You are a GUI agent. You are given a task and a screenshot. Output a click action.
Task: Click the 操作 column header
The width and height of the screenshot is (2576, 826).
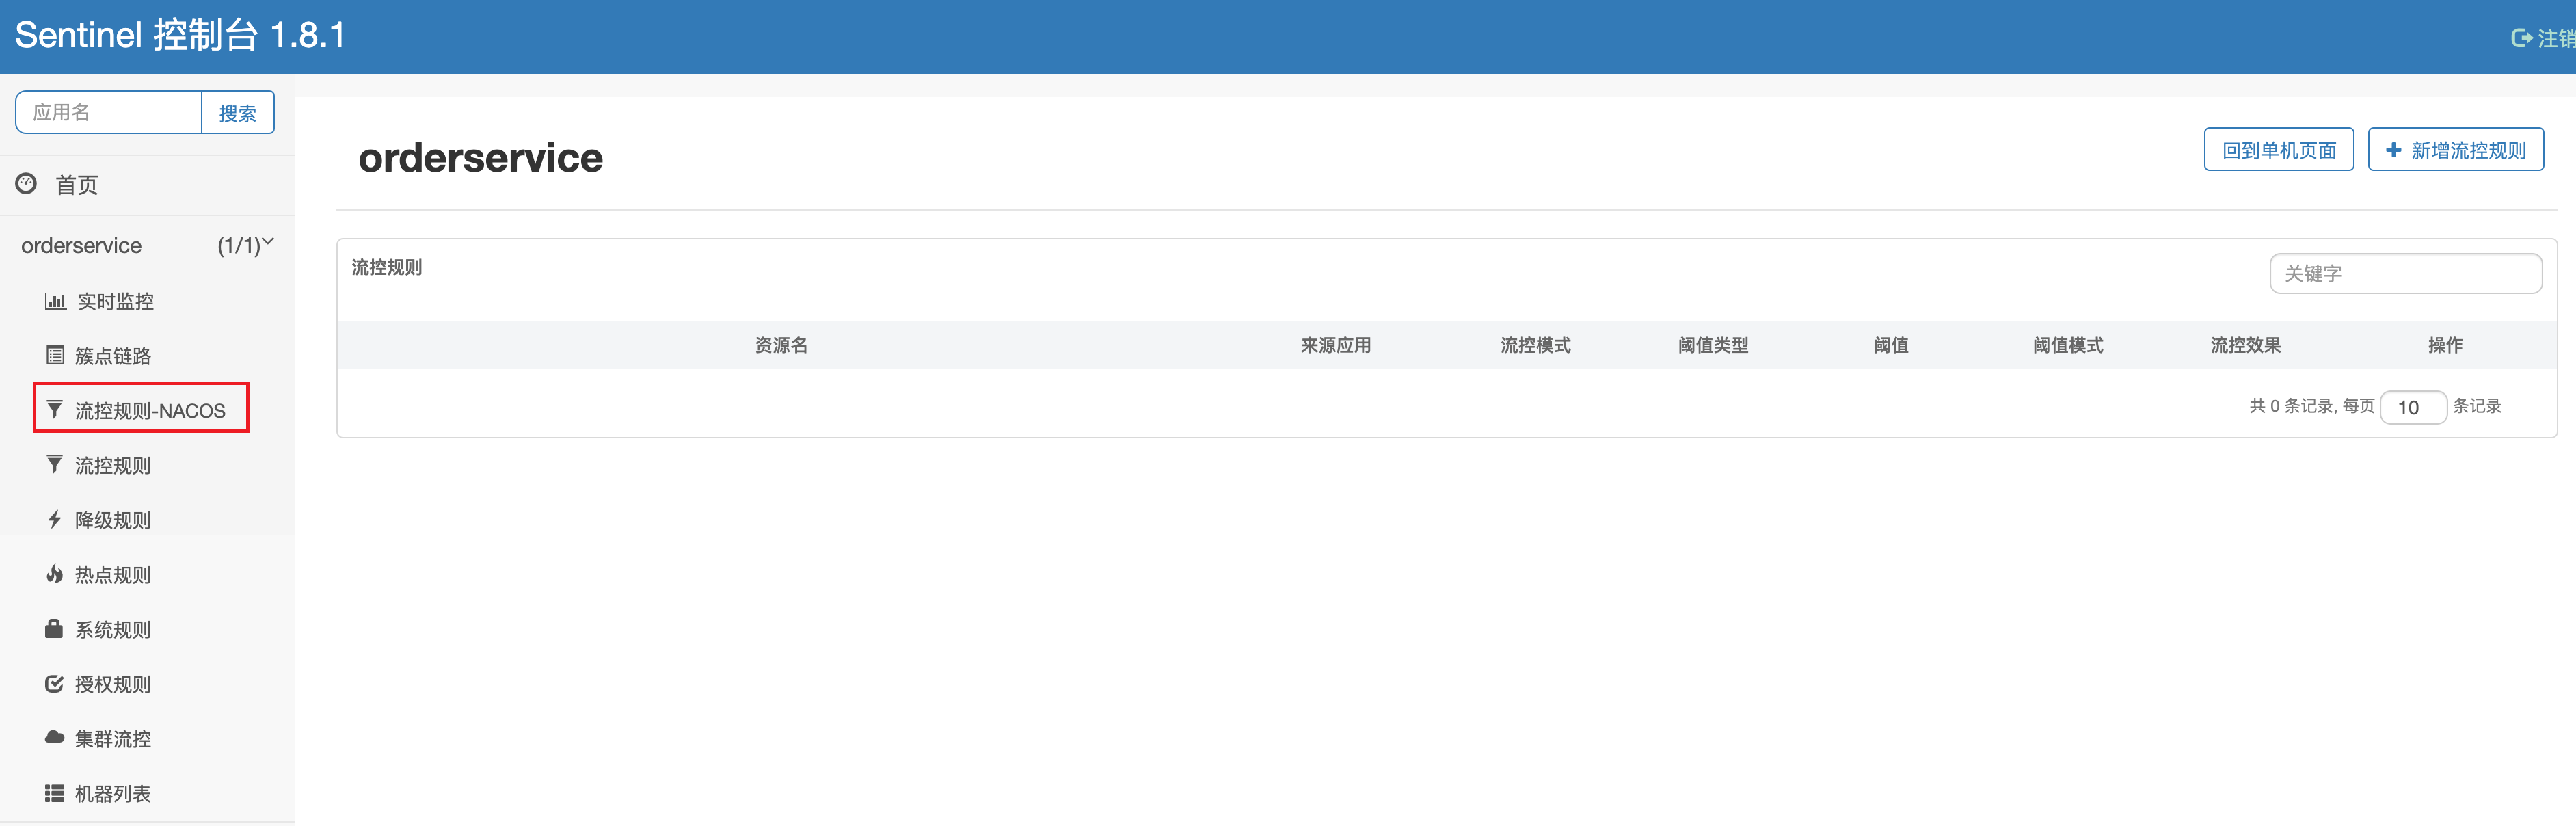2445,345
